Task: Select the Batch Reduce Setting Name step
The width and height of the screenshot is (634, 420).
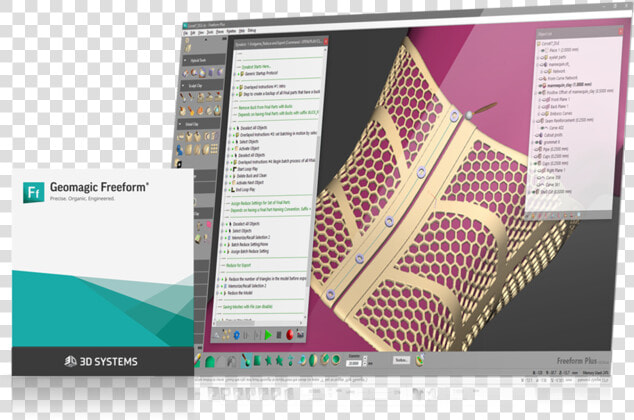Action: tap(249, 245)
